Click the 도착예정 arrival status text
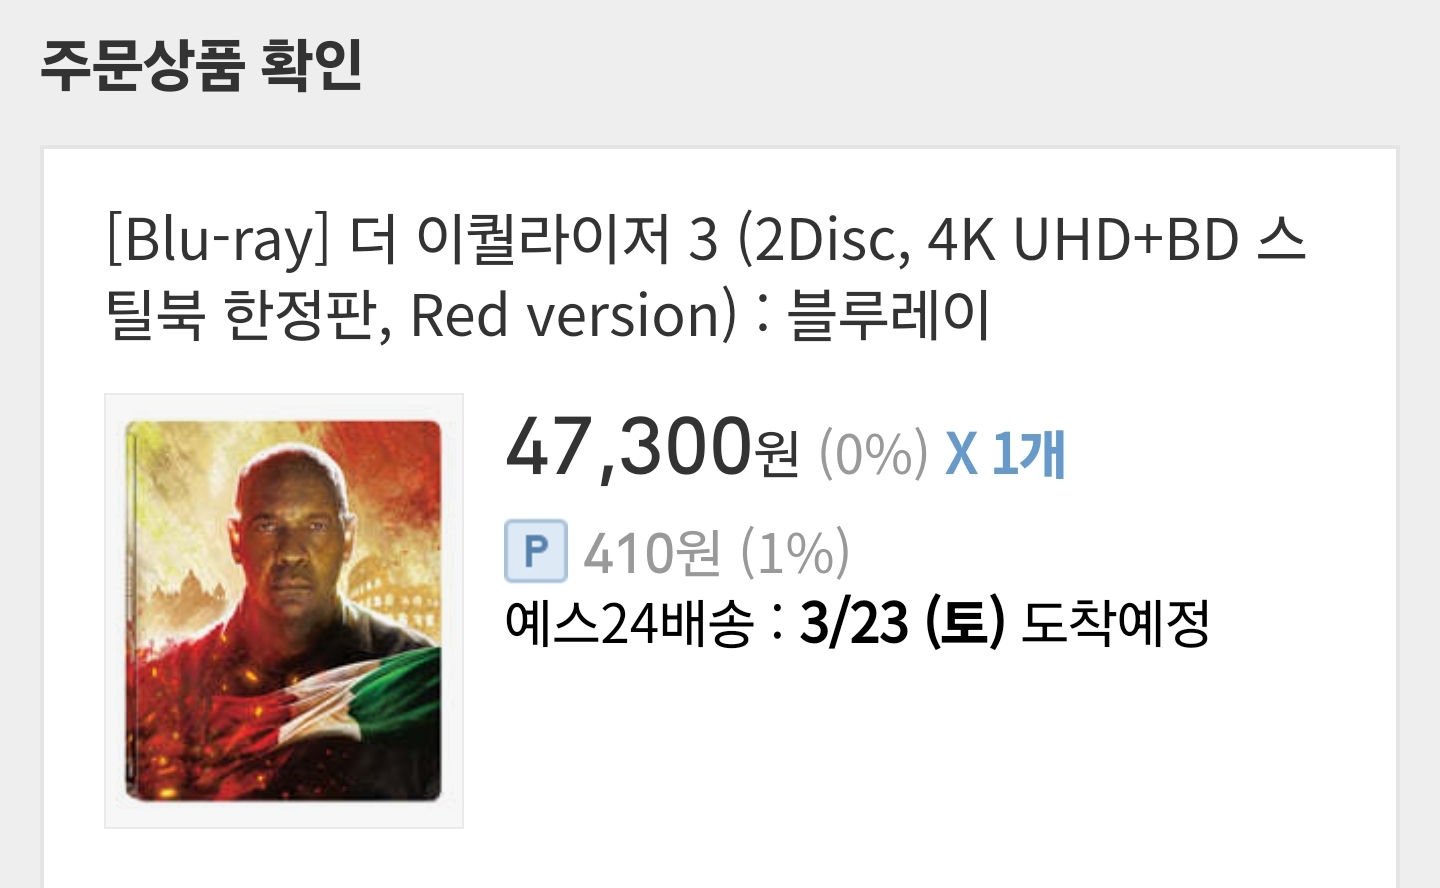This screenshot has height=888, width=1440. pyautogui.click(x=1116, y=623)
